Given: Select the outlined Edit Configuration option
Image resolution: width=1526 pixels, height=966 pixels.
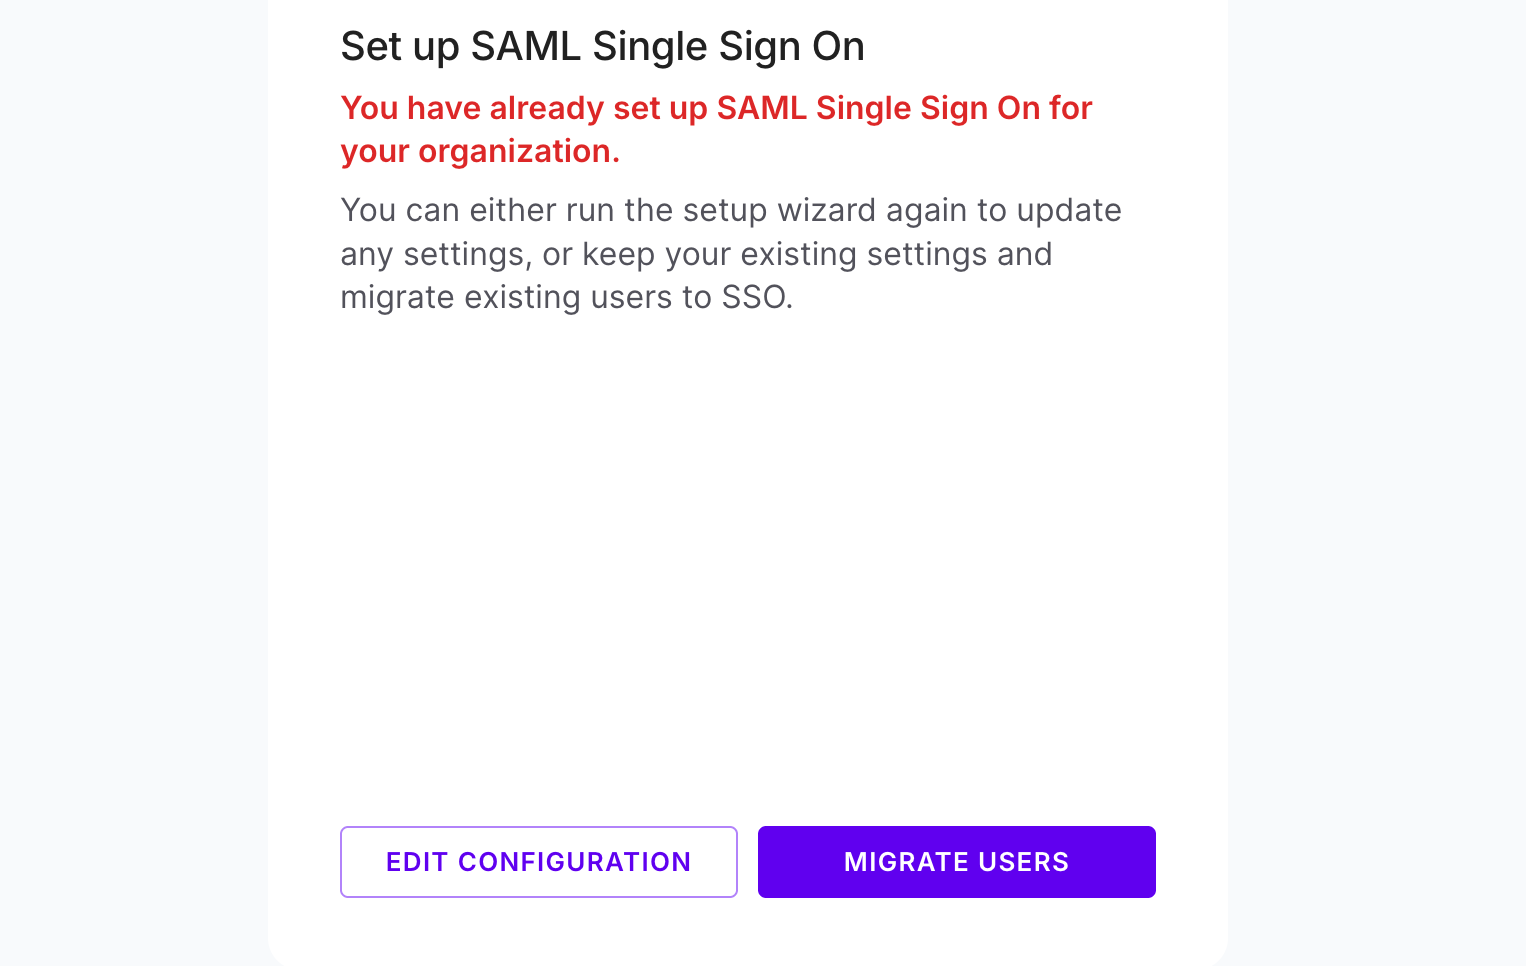Looking at the screenshot, I should pos(538,862).
